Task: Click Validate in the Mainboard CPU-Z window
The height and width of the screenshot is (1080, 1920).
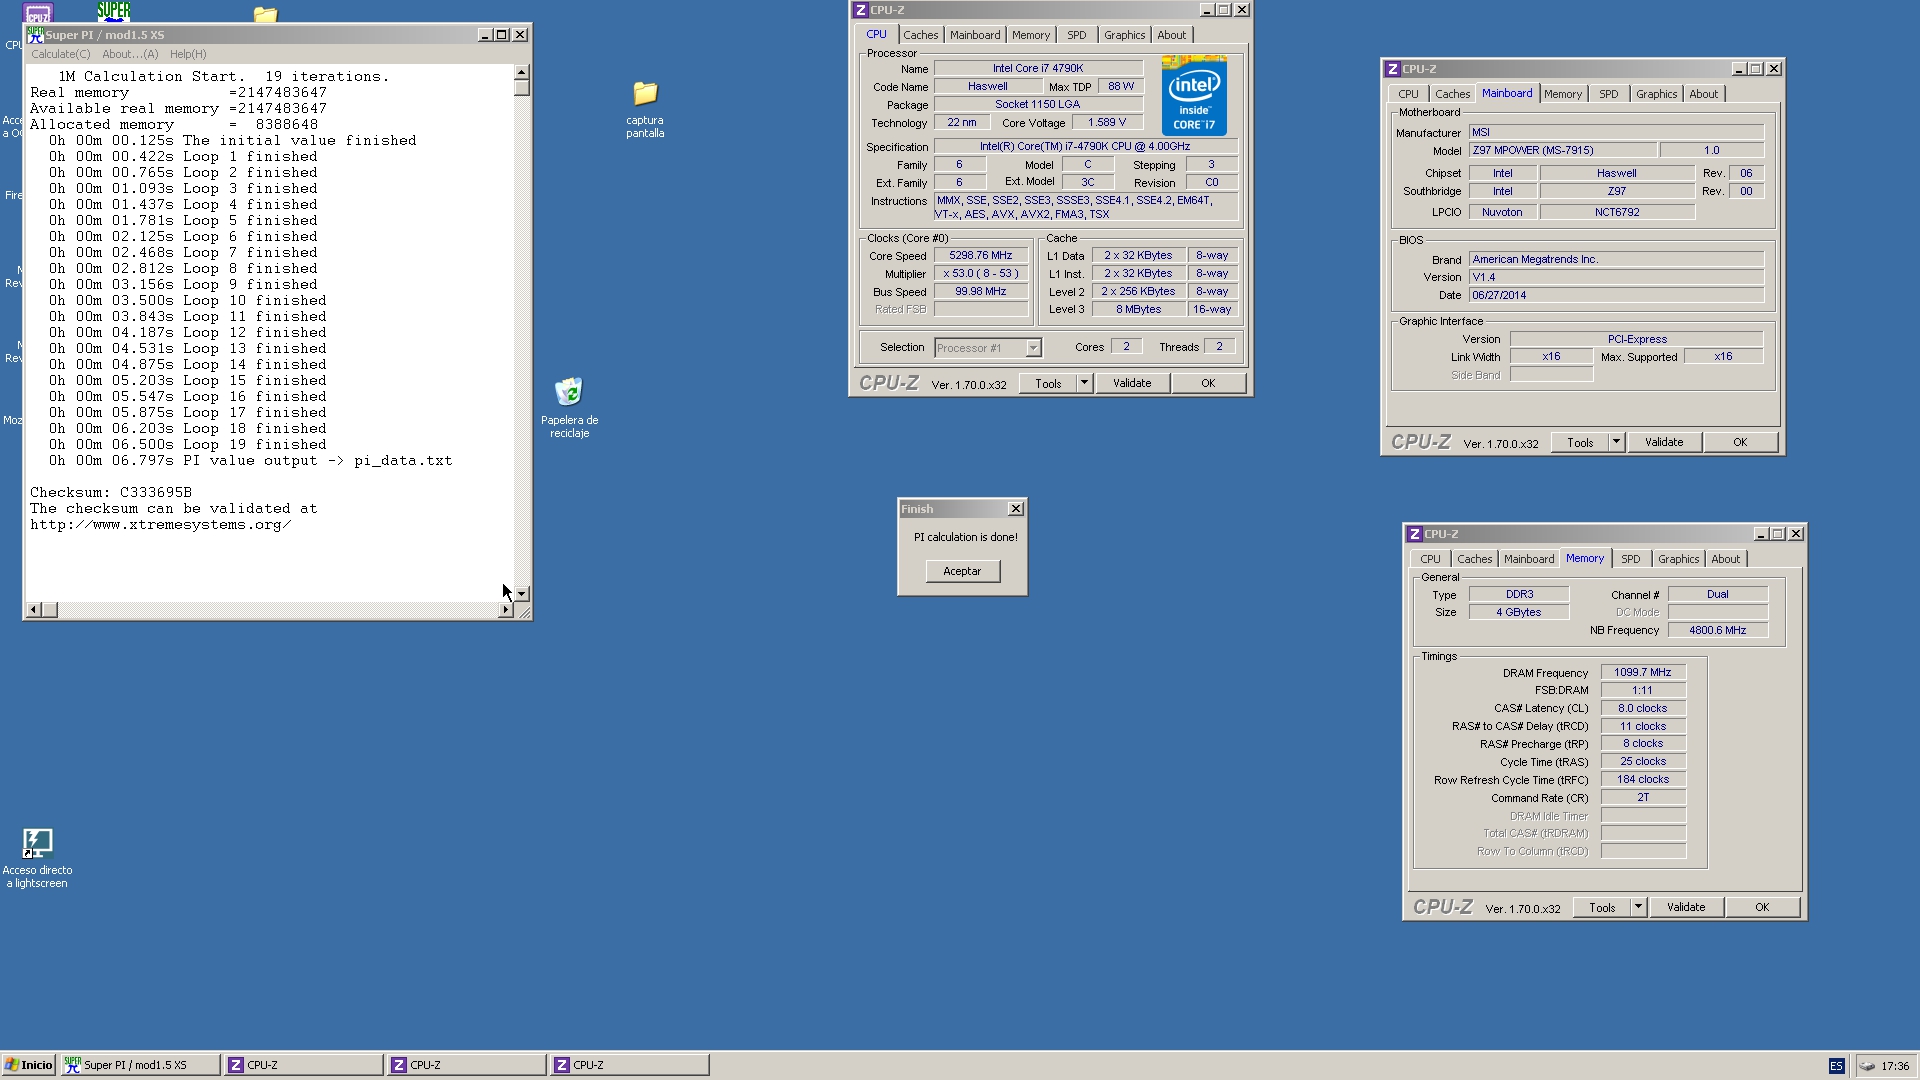Action: 1663,442
